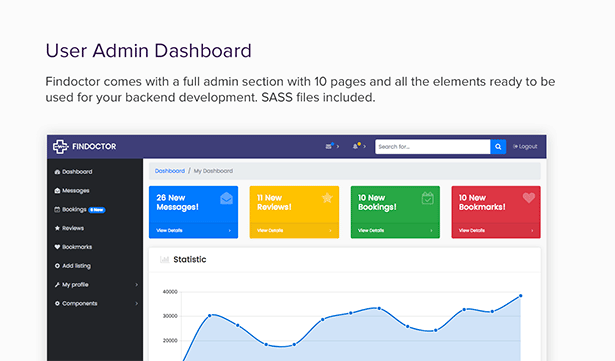Click the Messages envelope sidebar icon
615x361 pixels.
coord(57,191)
